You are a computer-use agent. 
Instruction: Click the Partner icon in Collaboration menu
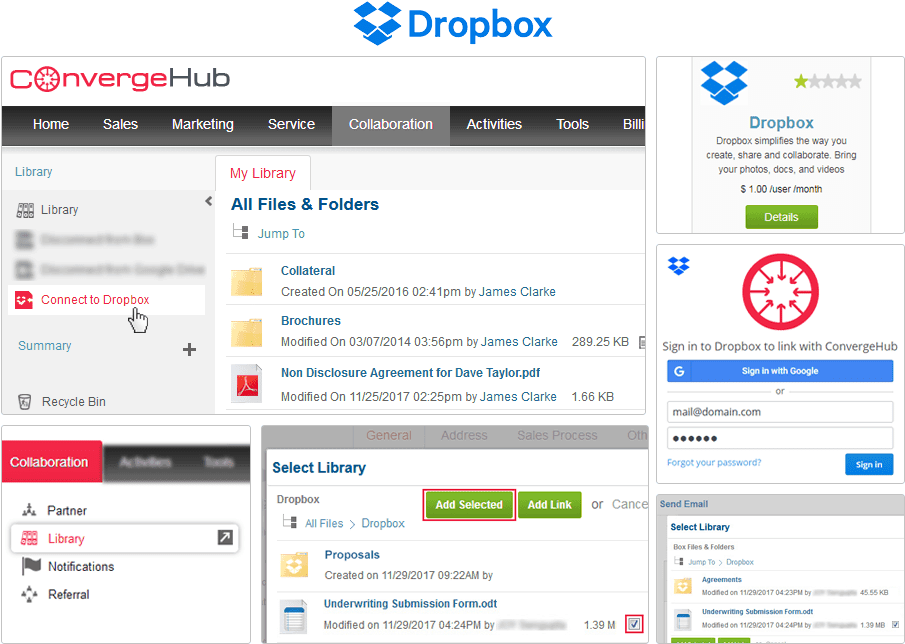29,510
